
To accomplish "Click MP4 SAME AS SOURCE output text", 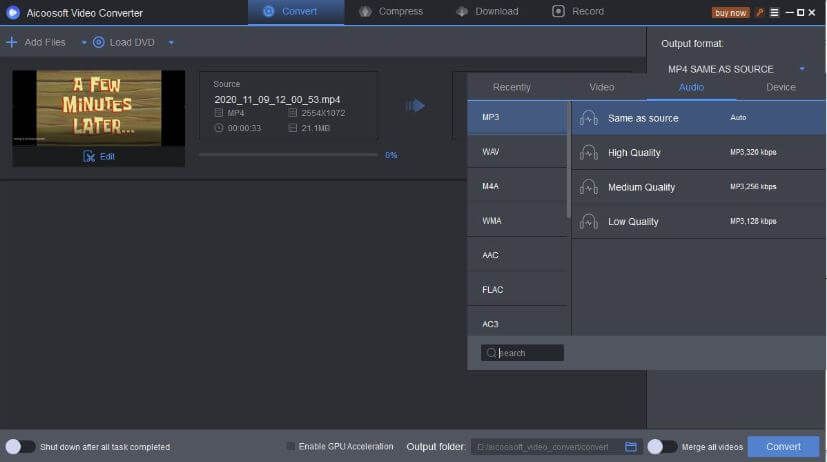I will (720, 69).
